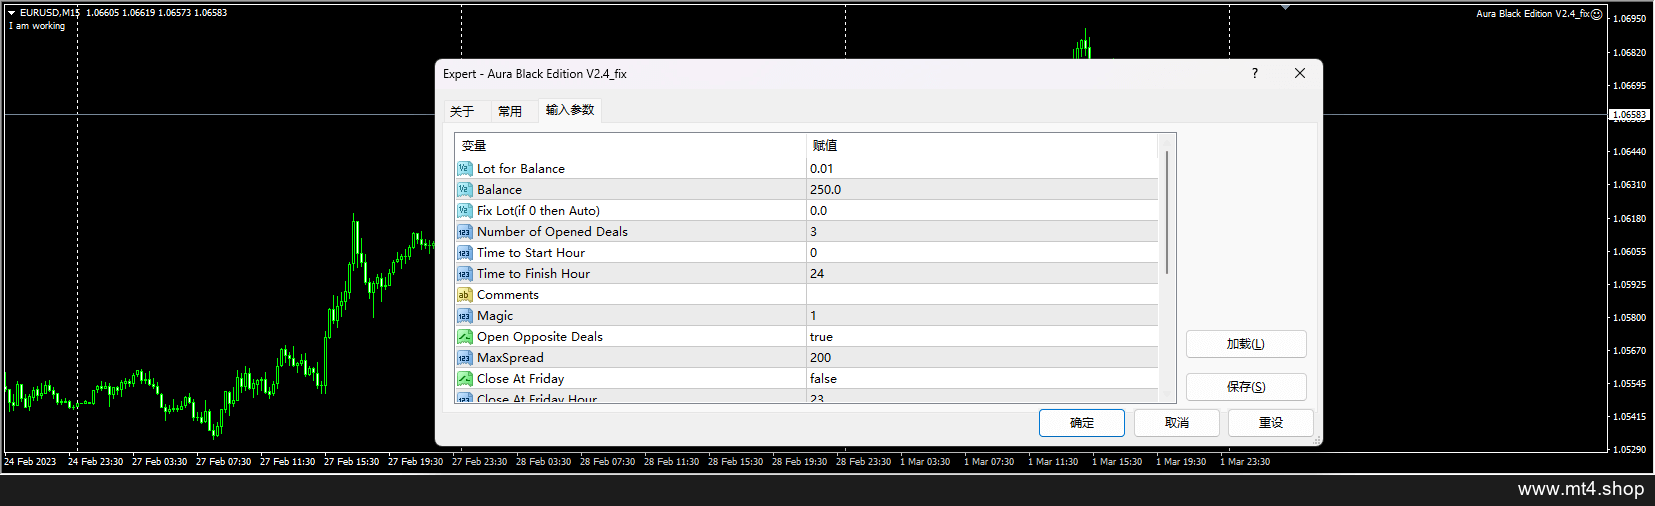Confirm with the 确定 button
1655x506 pixels.
click(x=1082, y=423)
